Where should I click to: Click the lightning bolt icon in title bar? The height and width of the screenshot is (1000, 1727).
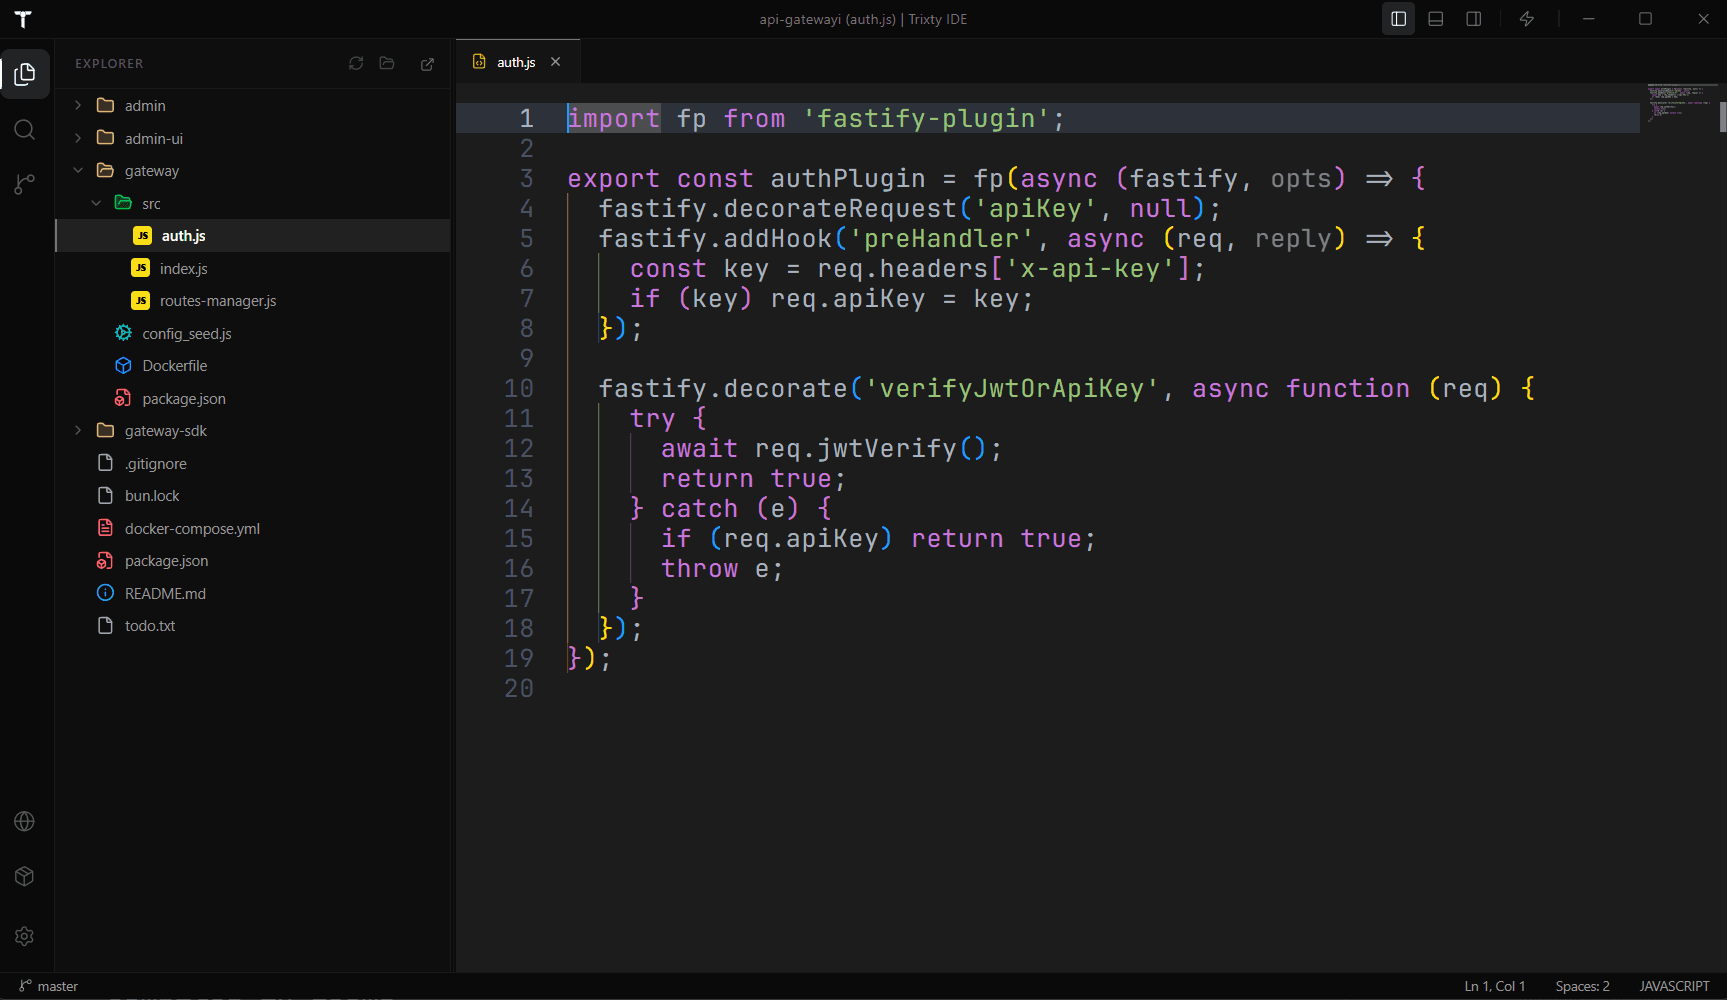pyautogui.click(x=1527, y=19)
